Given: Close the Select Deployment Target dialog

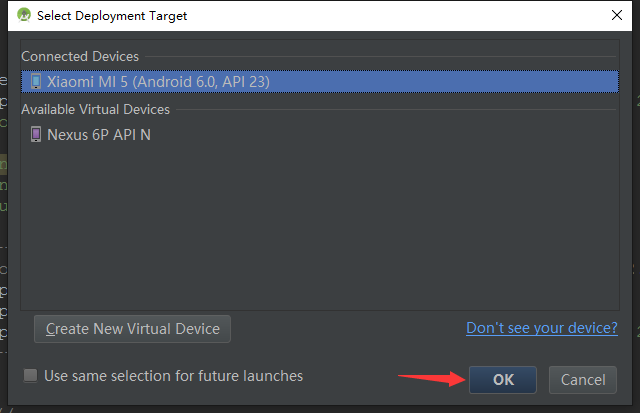Looking at the screenshot, I should tap(615, 15).
